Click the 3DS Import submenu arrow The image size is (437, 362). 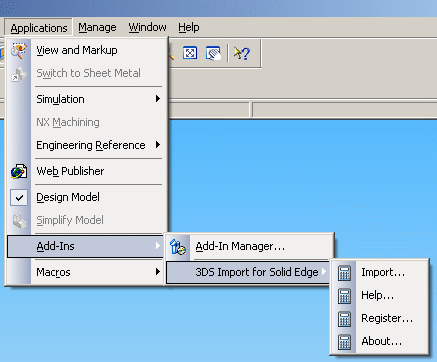[324, 272]
